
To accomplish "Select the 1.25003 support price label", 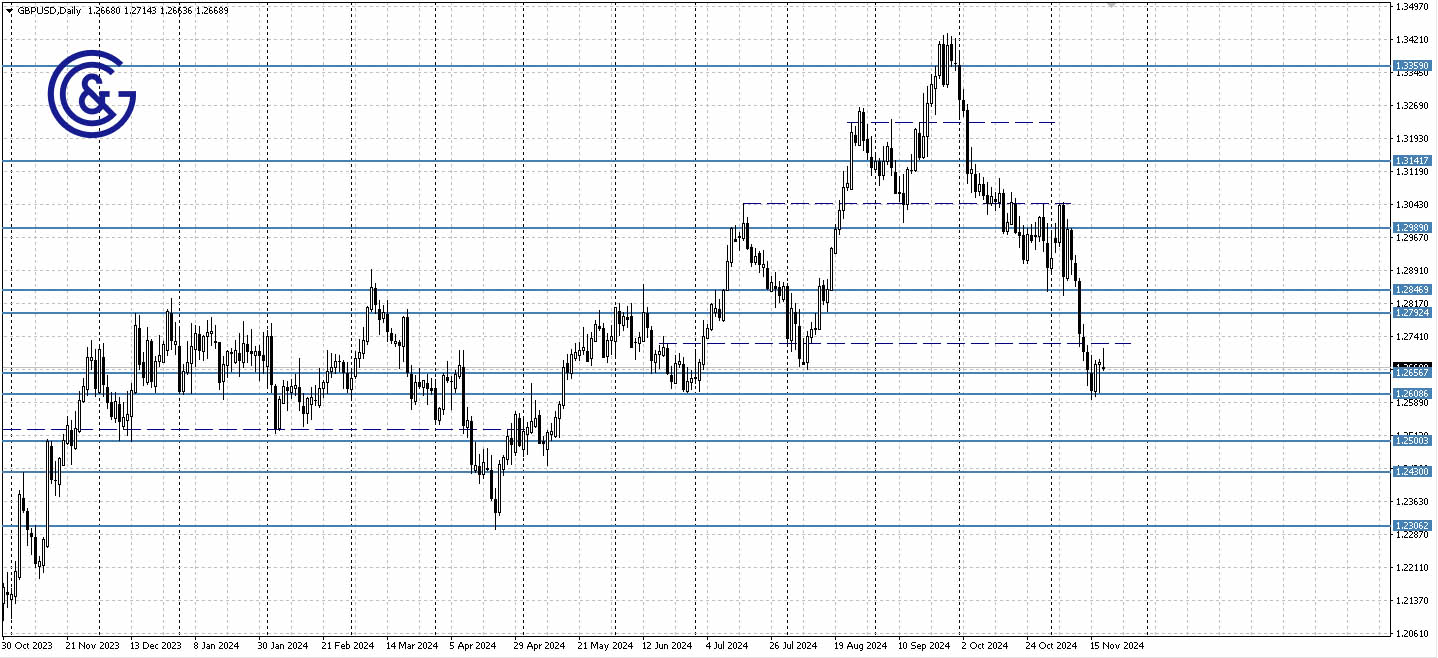I will pyautogui.click(x=1413, y=441).
